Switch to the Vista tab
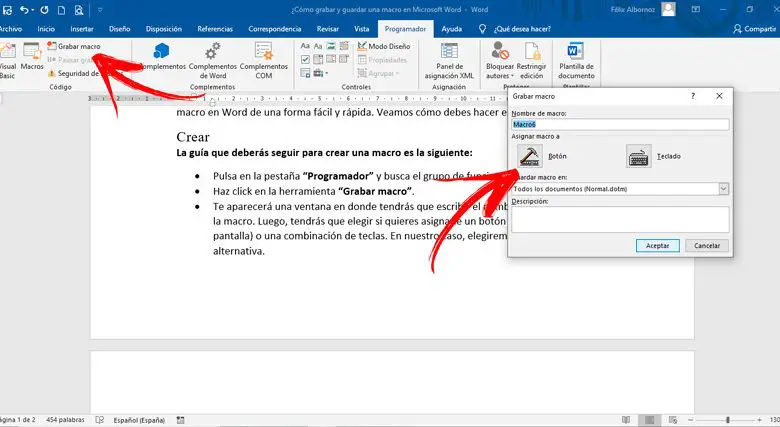780x427 pixels. (x=362, y=29)
